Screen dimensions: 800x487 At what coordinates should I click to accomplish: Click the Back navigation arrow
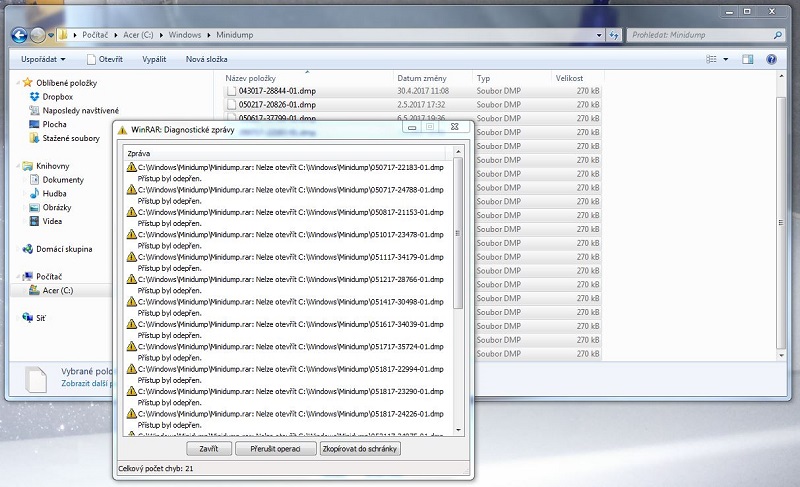pos(20,35)
